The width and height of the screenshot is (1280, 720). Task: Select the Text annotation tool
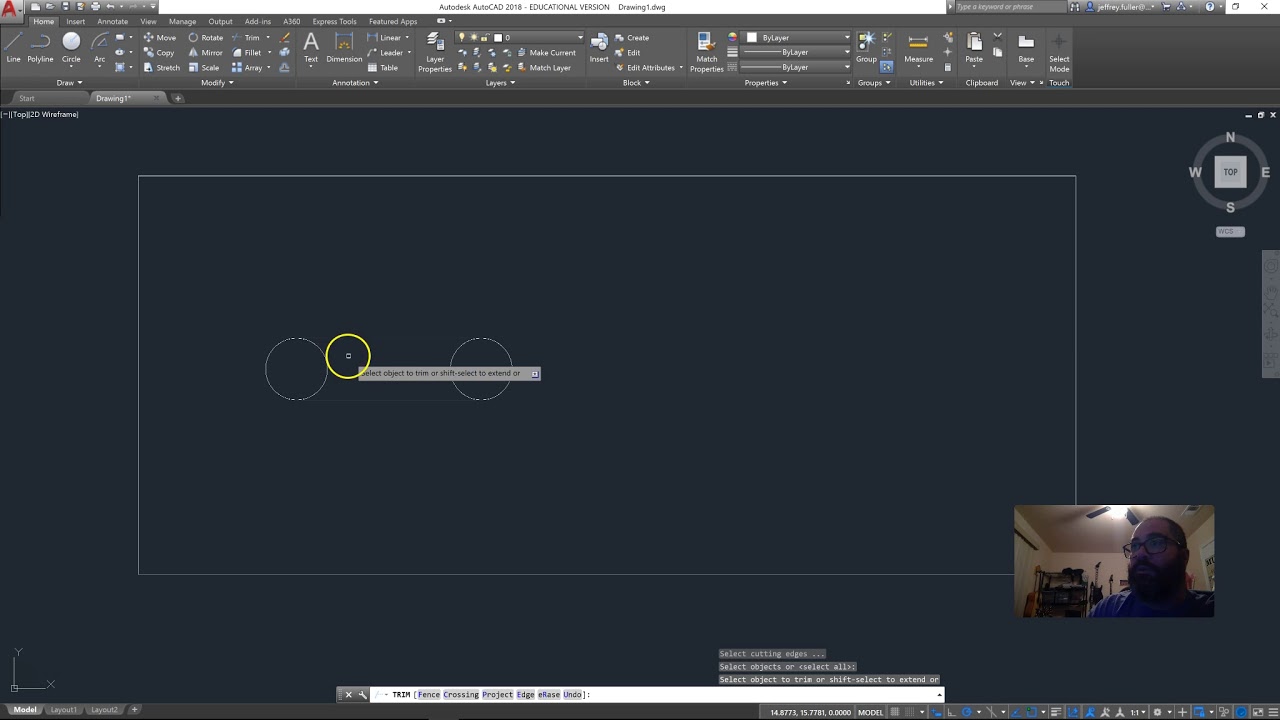311,47
